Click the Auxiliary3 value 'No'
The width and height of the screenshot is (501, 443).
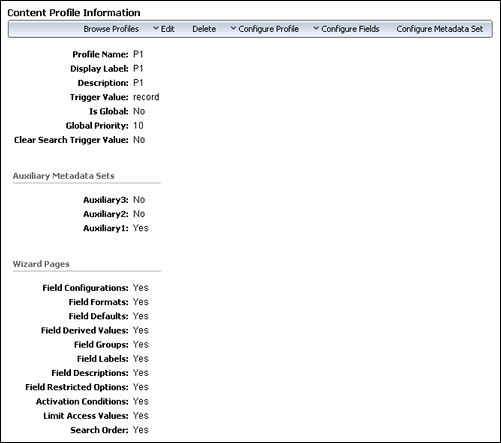point(139,200)
